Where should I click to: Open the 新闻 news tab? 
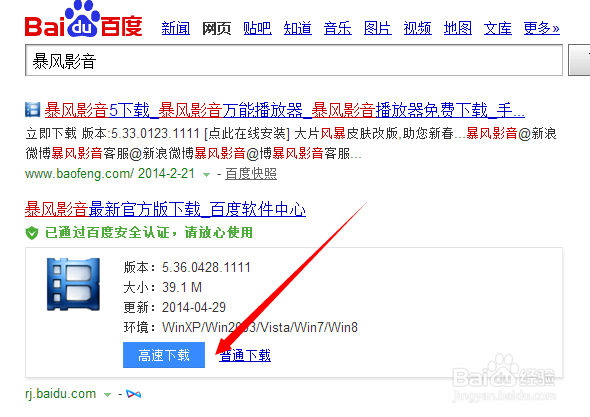[176, 28]
